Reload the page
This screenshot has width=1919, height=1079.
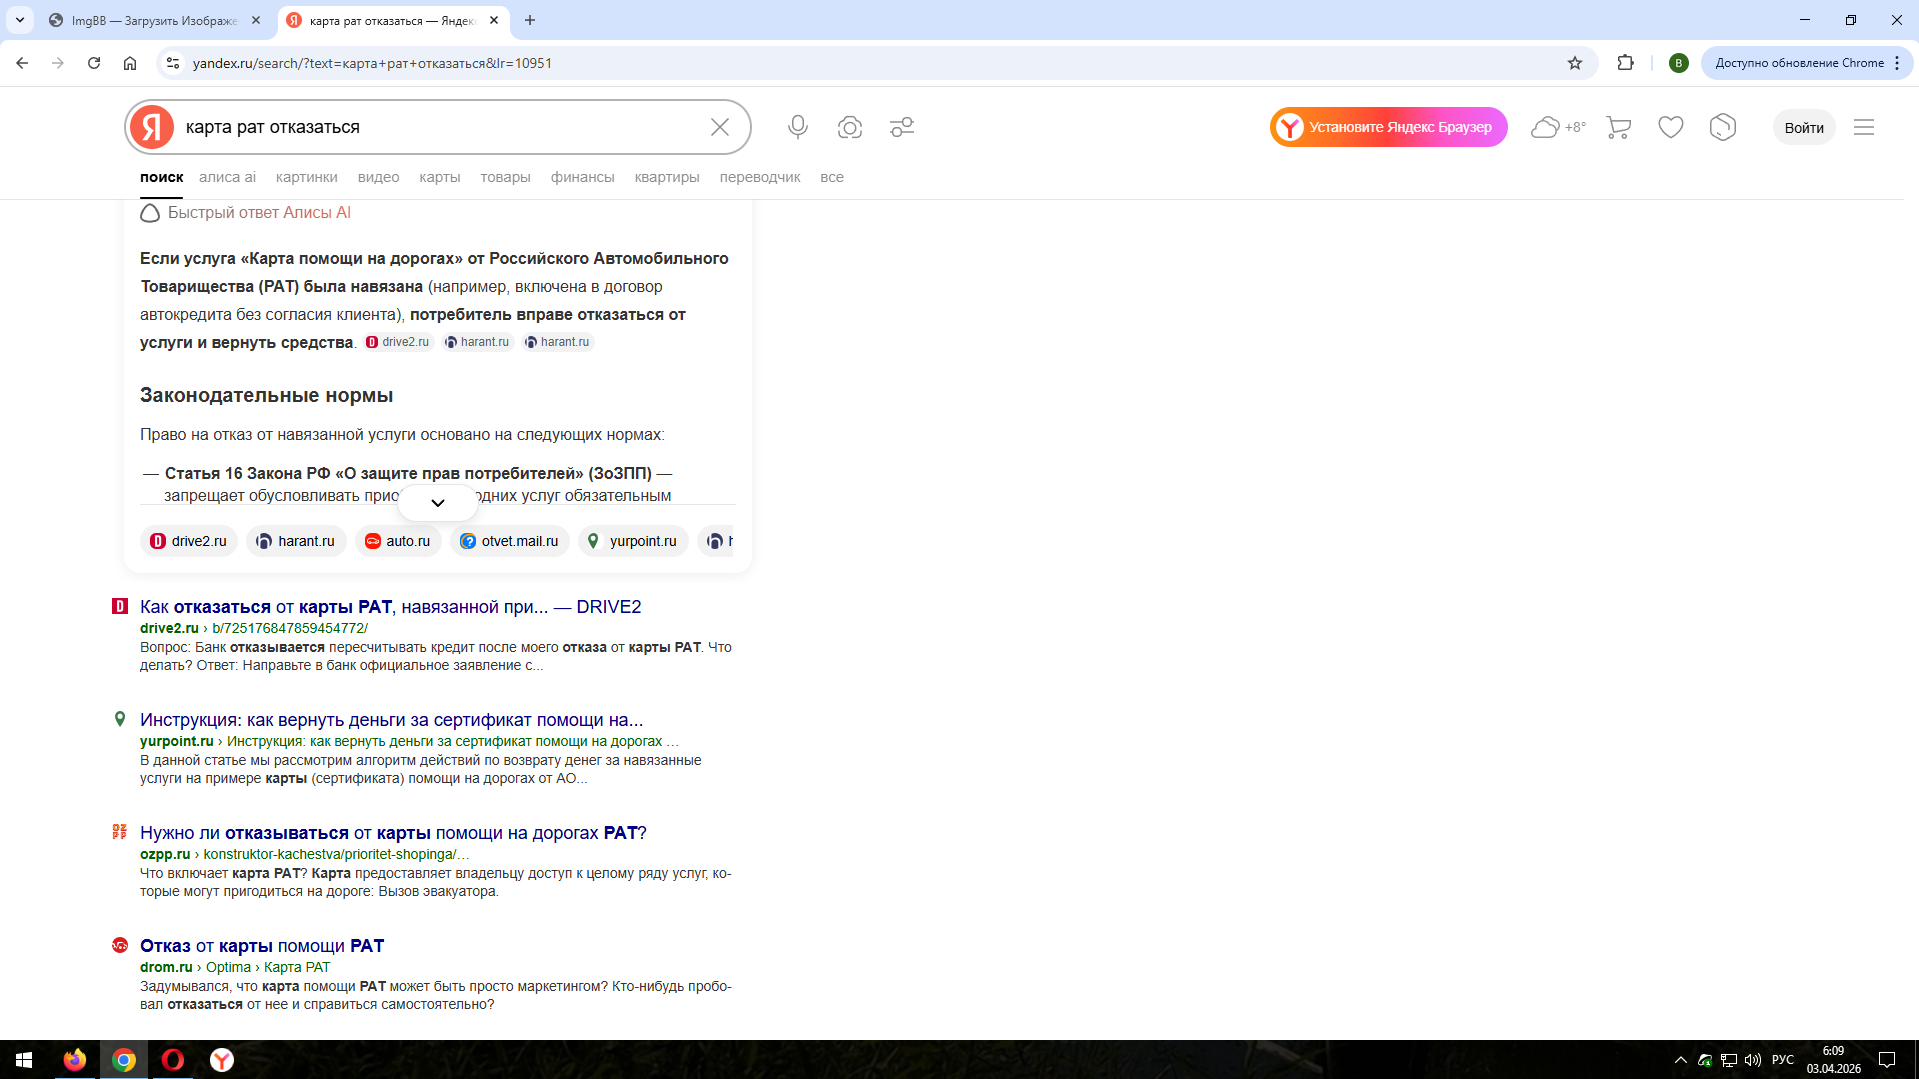click(x=94, y=63)
